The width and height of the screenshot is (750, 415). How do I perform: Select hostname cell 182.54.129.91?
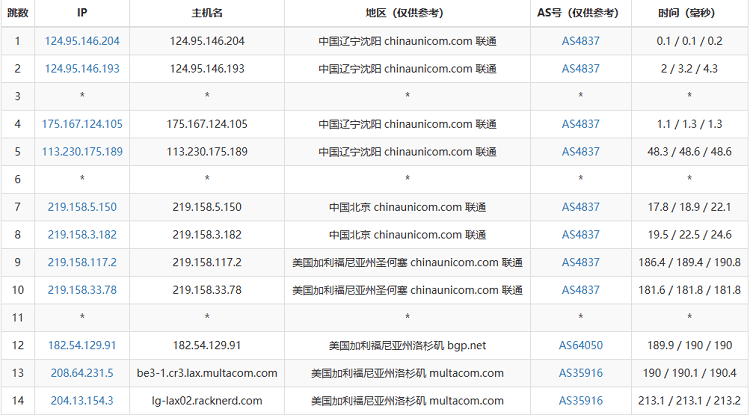[x=207, y=345]
